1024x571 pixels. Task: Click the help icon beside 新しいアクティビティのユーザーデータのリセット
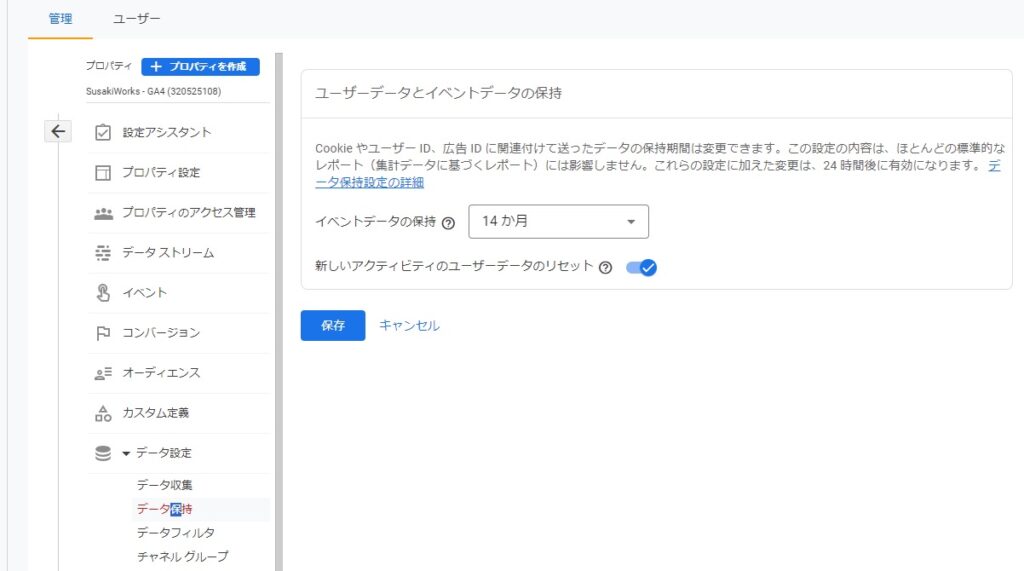click(605, 267)
